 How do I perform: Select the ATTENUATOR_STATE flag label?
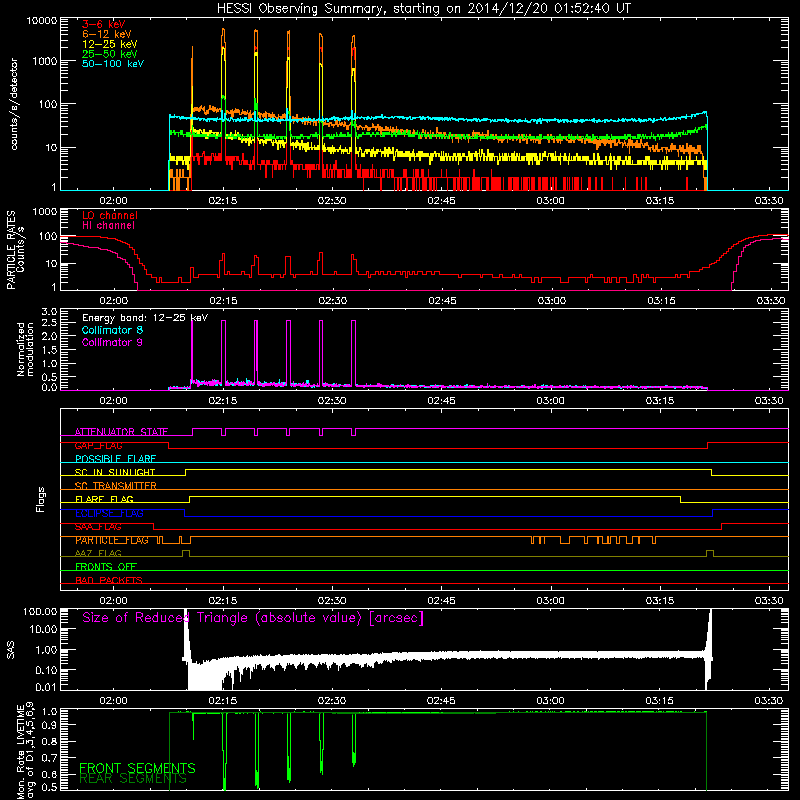(121, 432)
